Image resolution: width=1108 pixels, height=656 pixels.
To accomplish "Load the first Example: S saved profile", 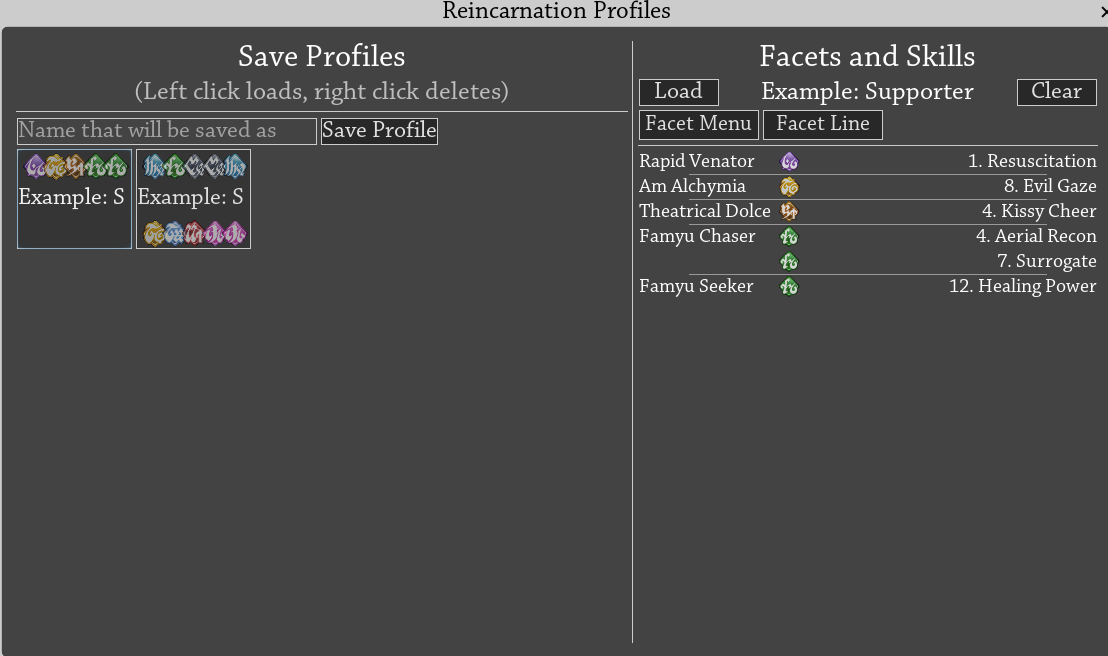I will (x=74, y=199).
